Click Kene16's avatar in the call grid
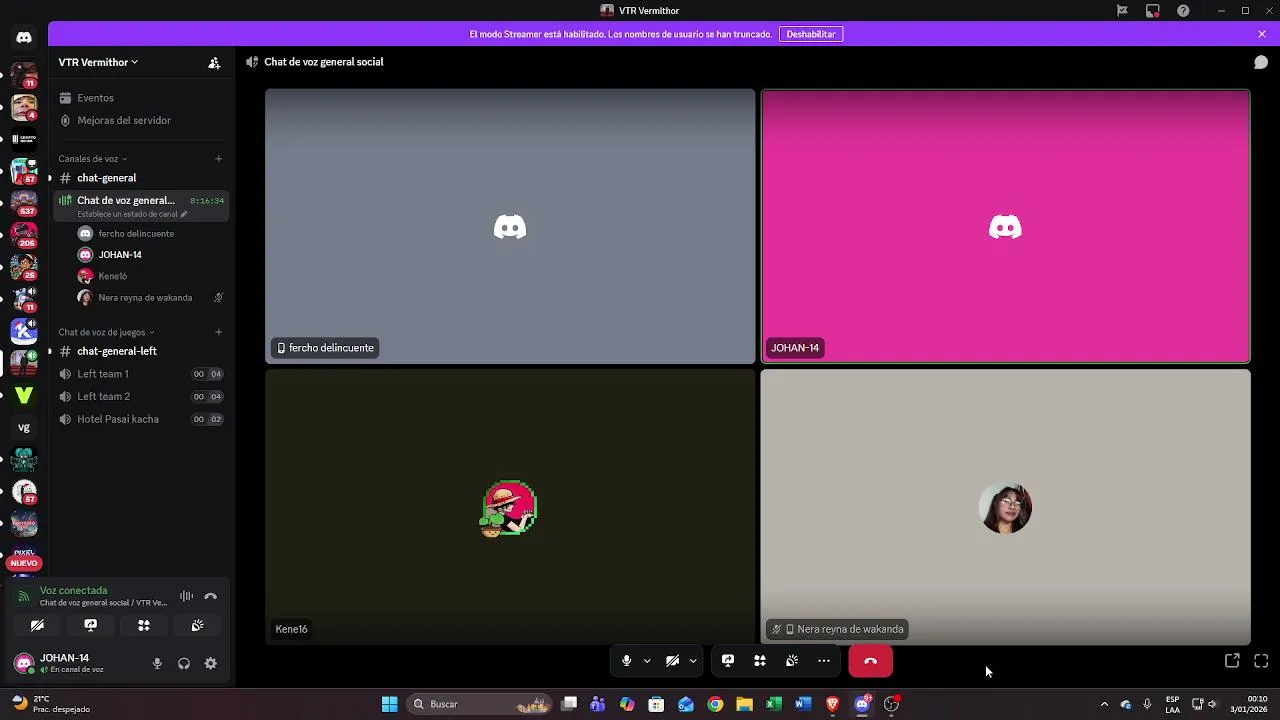This screenshot has height=720, width=1280. click(510, 508)
